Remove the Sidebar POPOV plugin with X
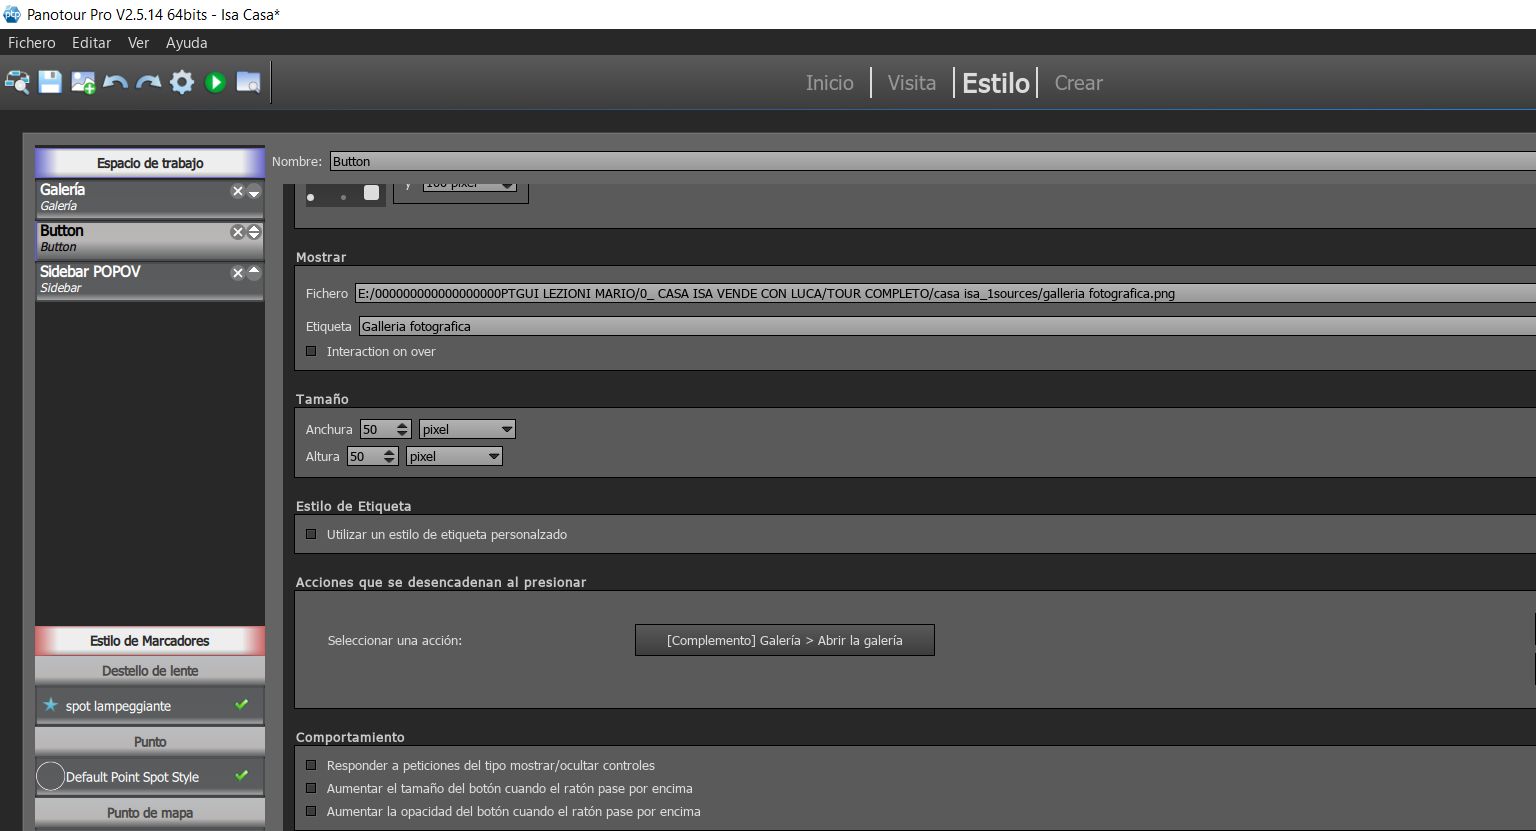1536x831 pixels. [x=238, y=273]
